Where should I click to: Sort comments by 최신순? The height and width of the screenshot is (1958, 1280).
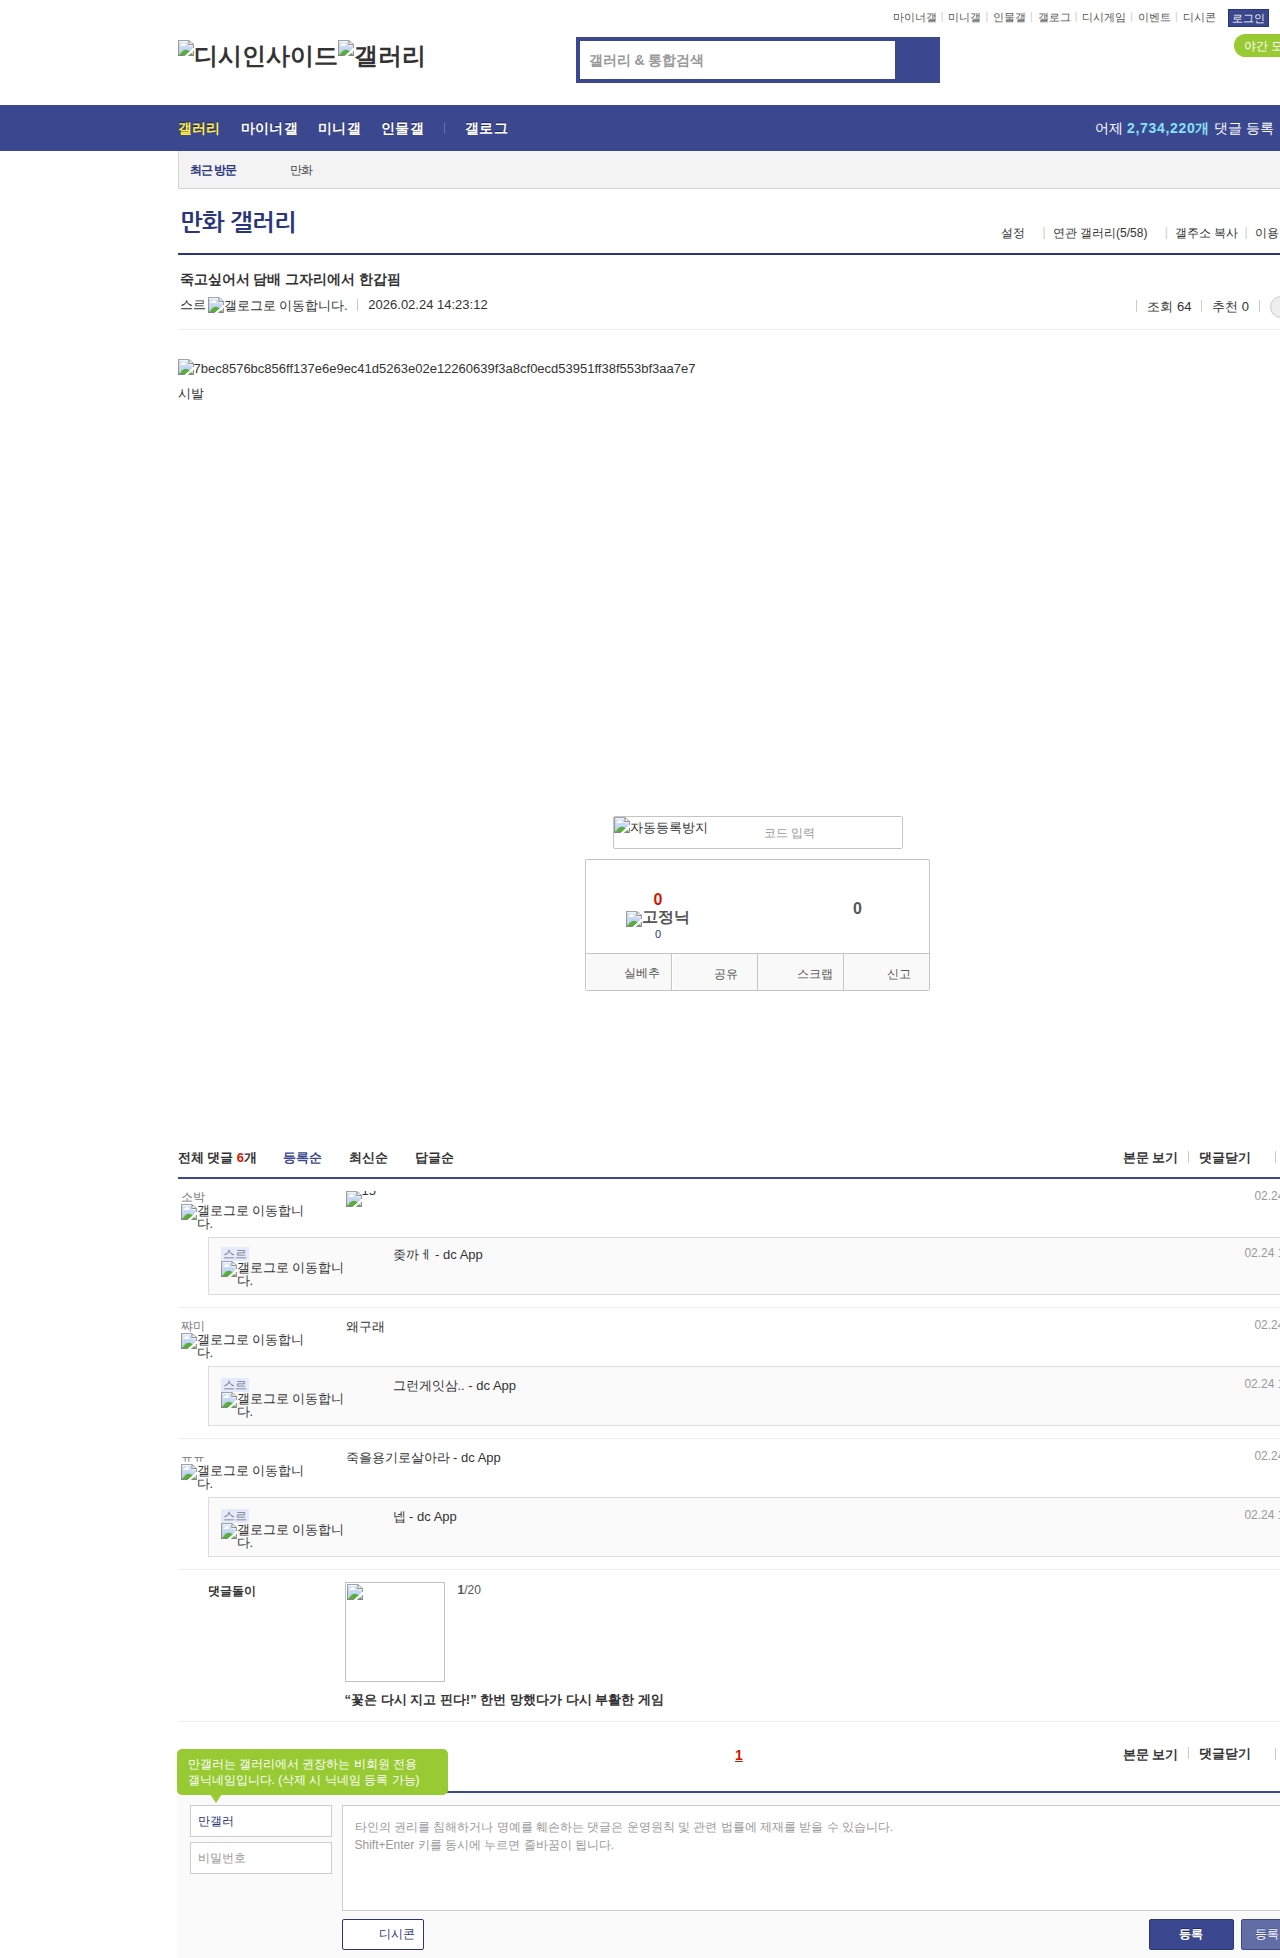[368, 1158]
